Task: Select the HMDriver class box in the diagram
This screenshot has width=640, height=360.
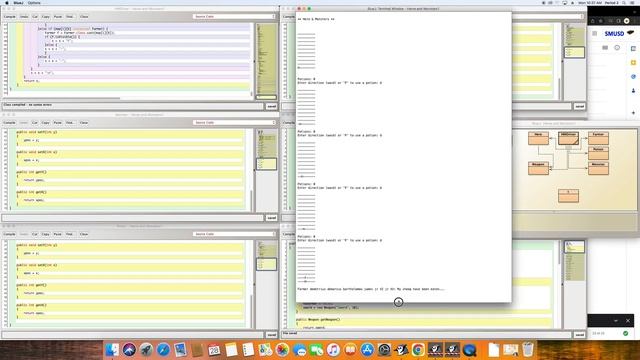Action: 568,138
